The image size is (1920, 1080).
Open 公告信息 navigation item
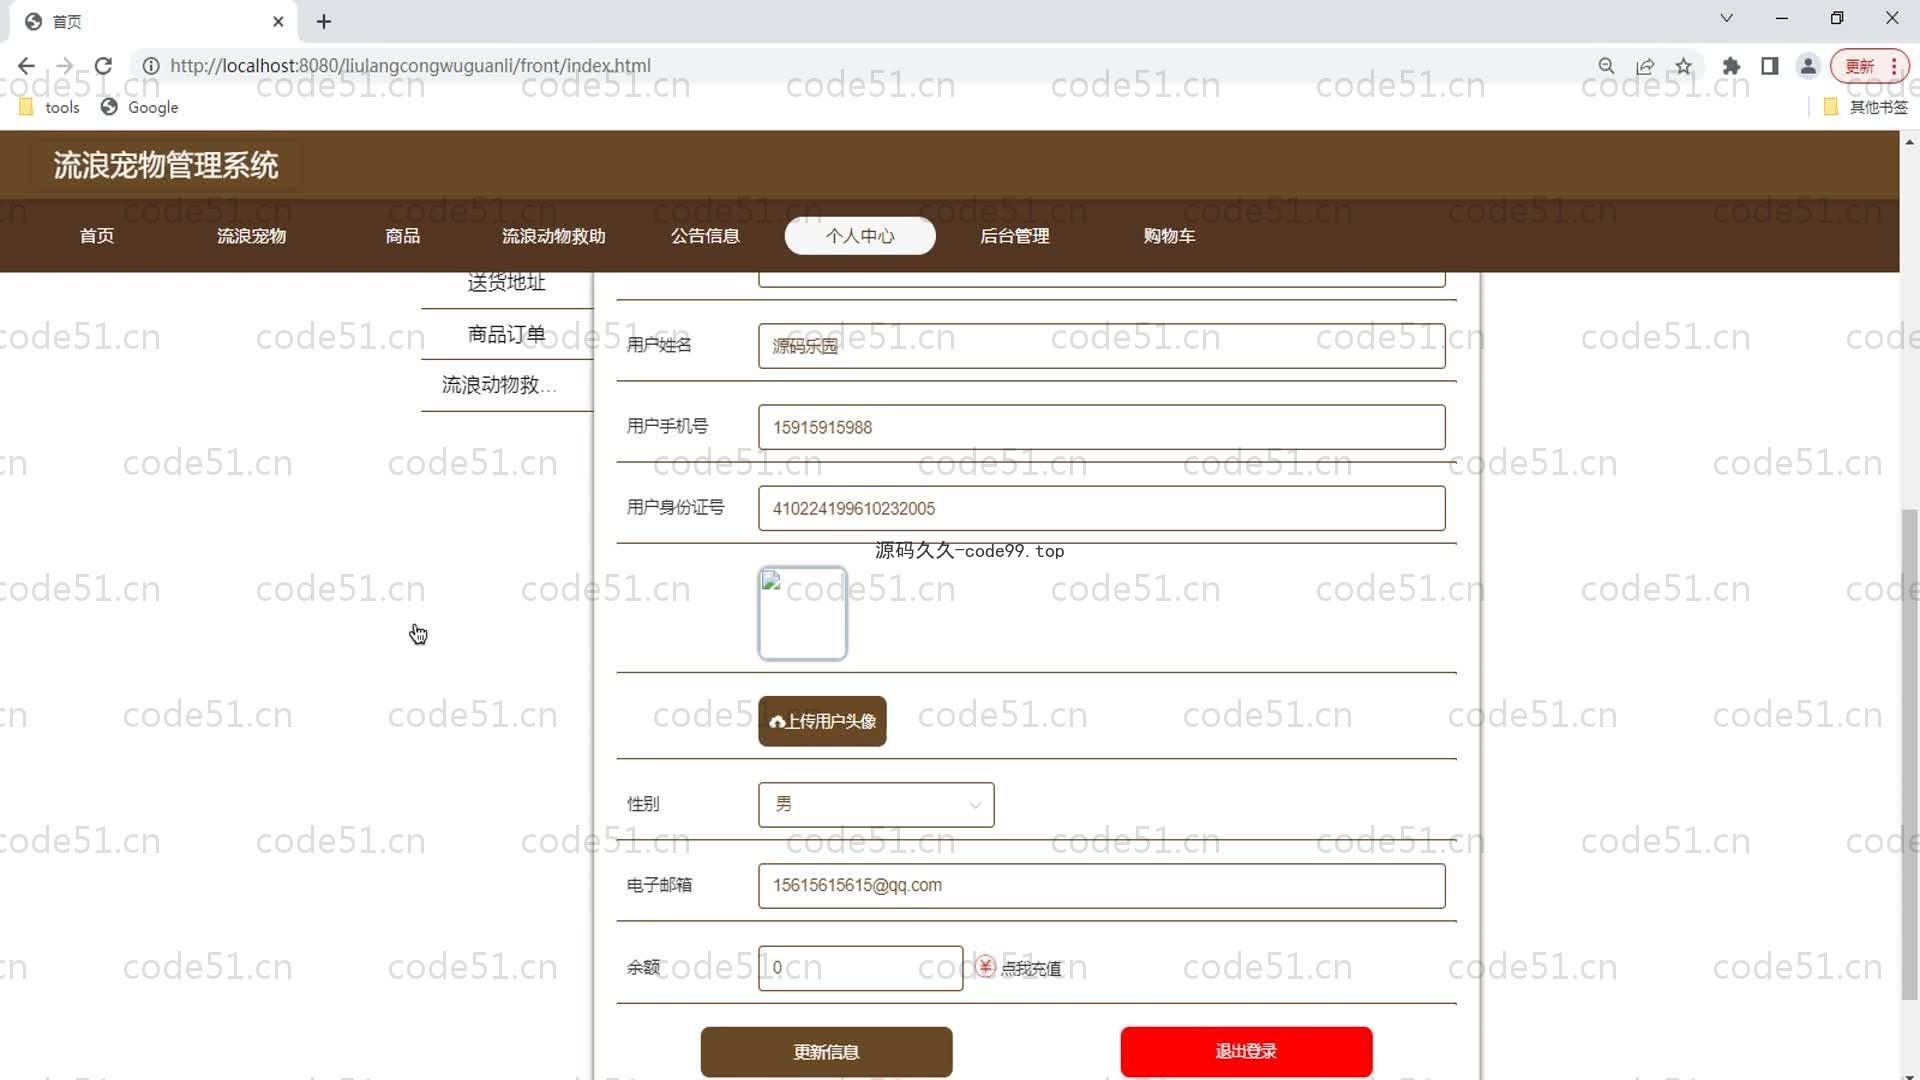(705, 236)
